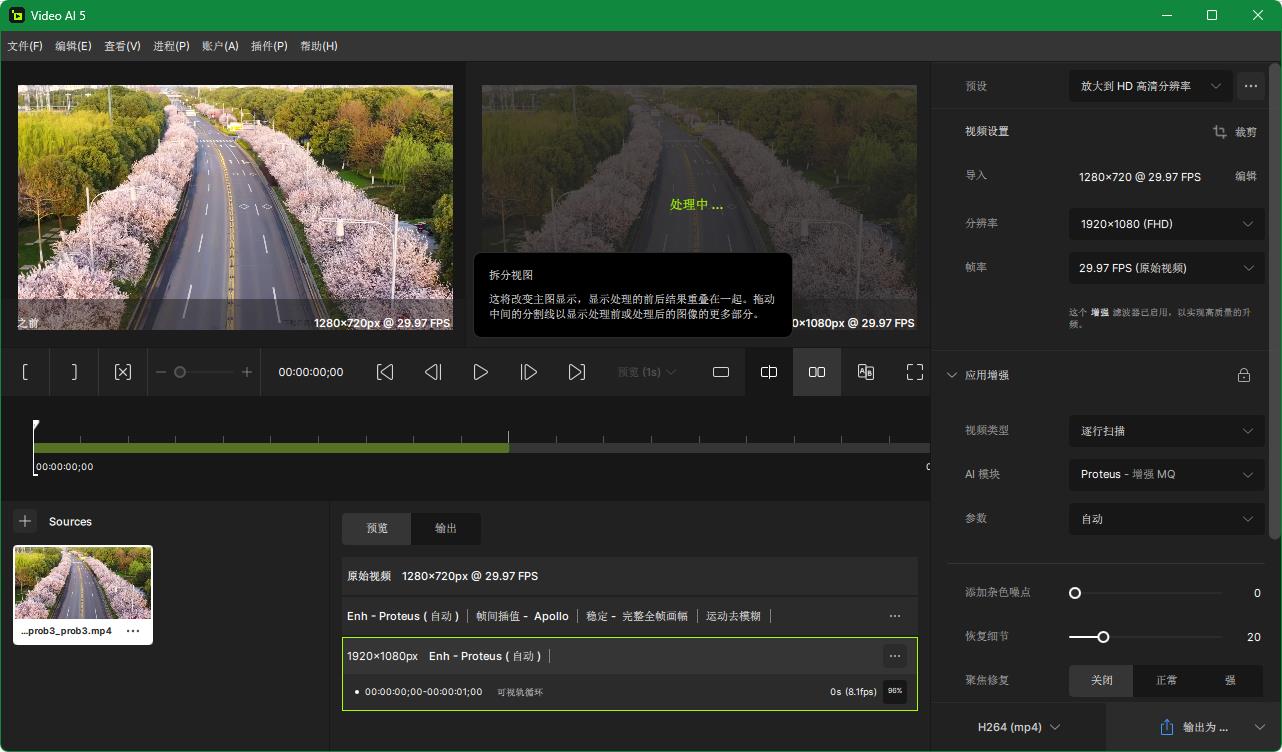The width and height of the screenshot is (1282, 752).
Task: Switch to the 预览 tab
Action: click(377, 528)
